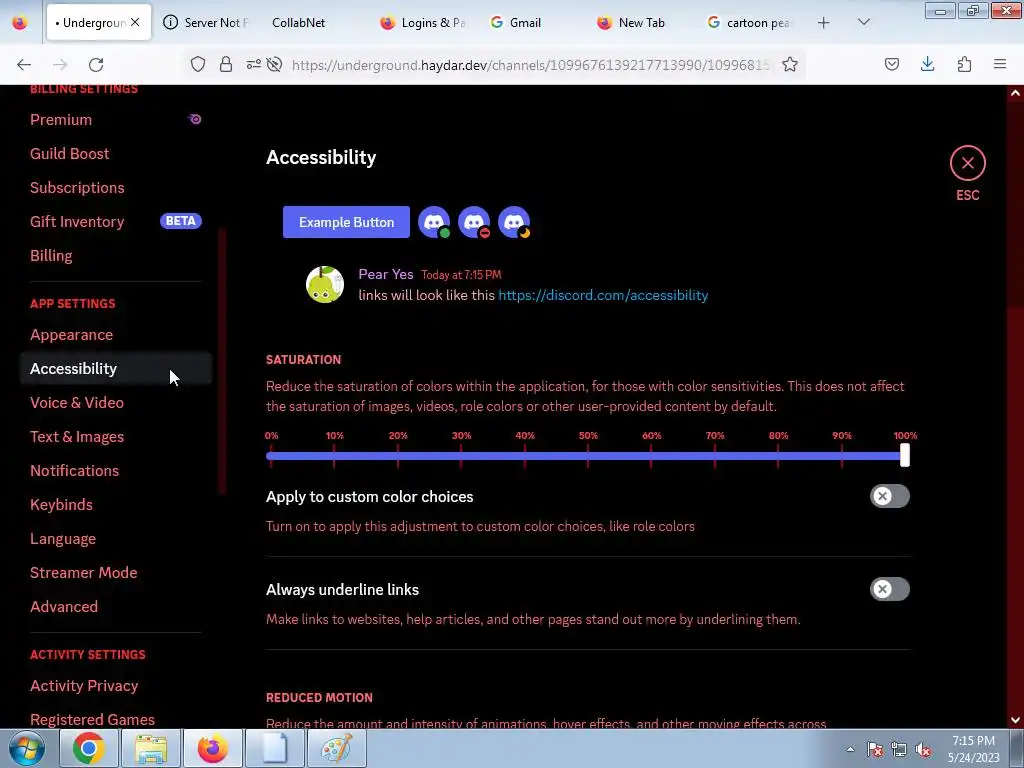Go back with the browser back arrow
1024x768 pixels.
pos(24,64)
